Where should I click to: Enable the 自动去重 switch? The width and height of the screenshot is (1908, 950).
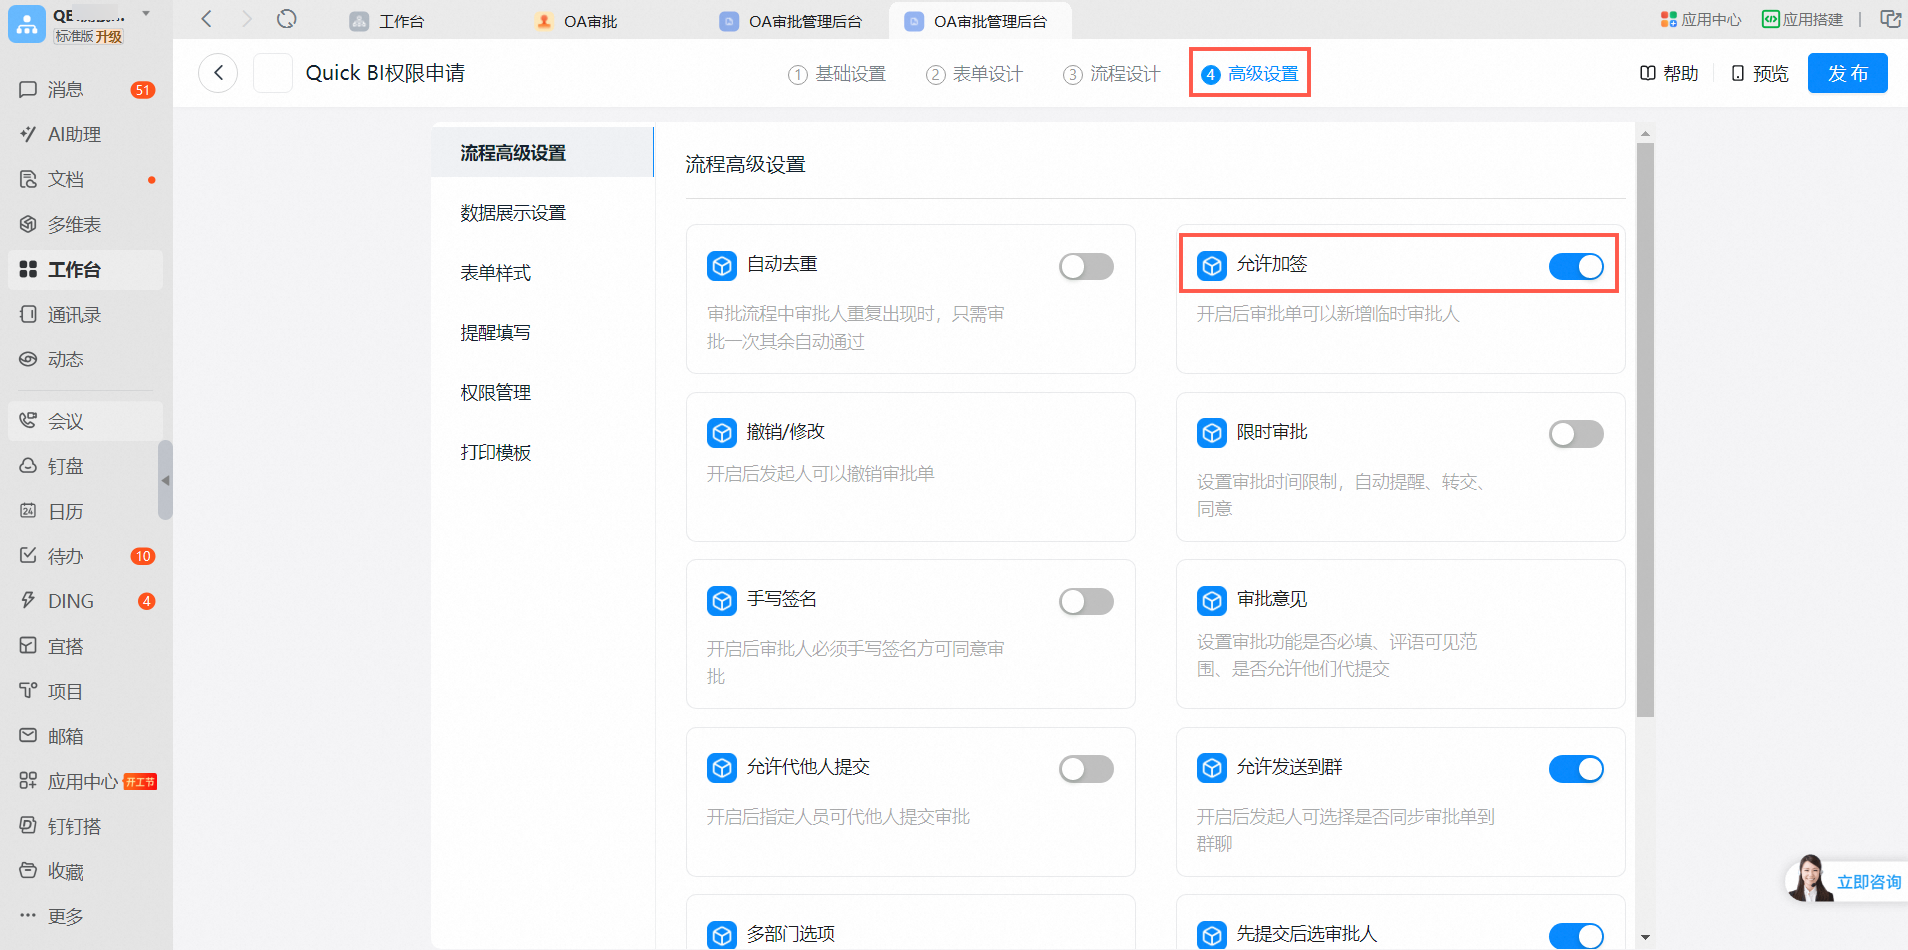tap(1086, 266)
